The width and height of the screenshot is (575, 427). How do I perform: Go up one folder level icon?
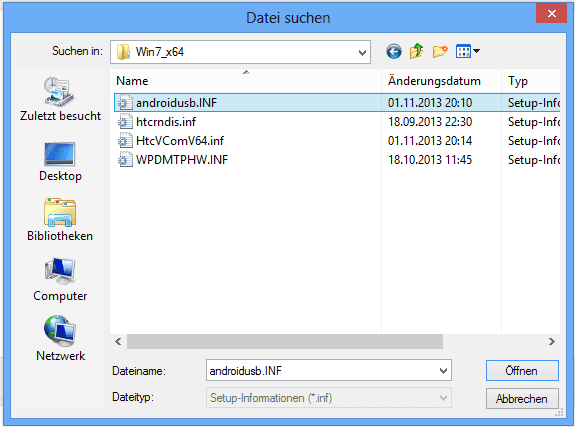pos(417,51)
